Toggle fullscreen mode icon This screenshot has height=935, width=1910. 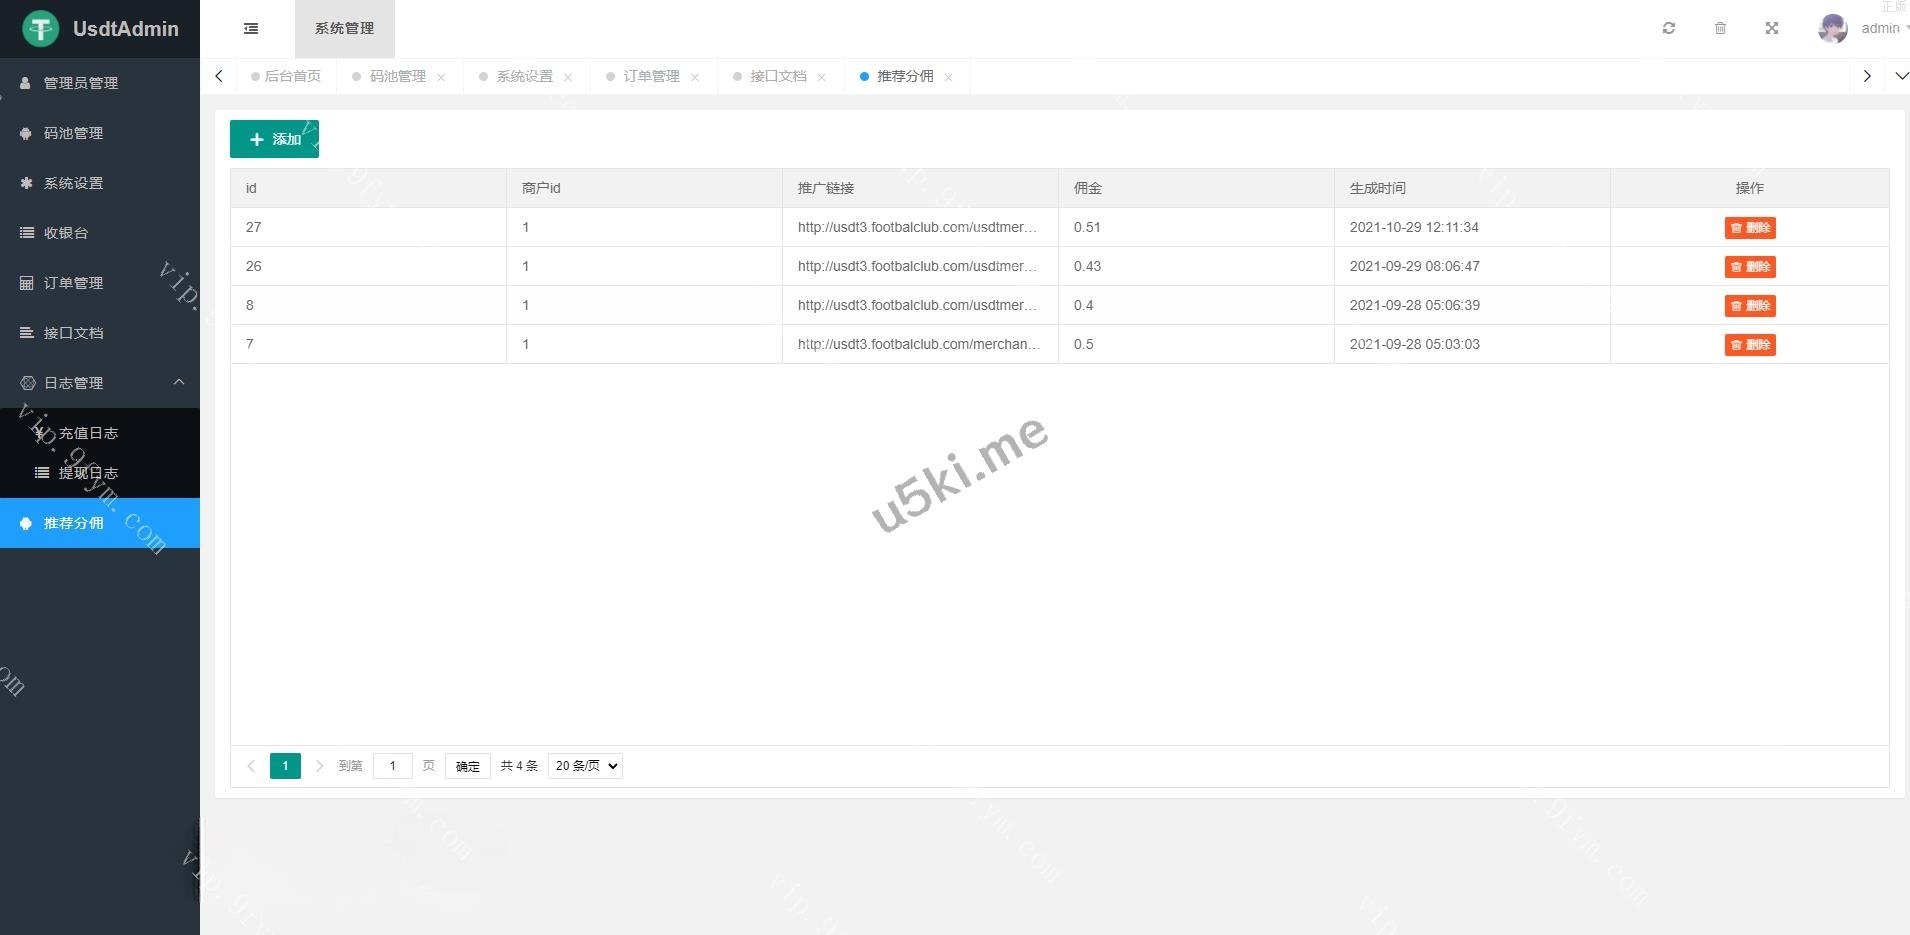(x=1771, y=29)
